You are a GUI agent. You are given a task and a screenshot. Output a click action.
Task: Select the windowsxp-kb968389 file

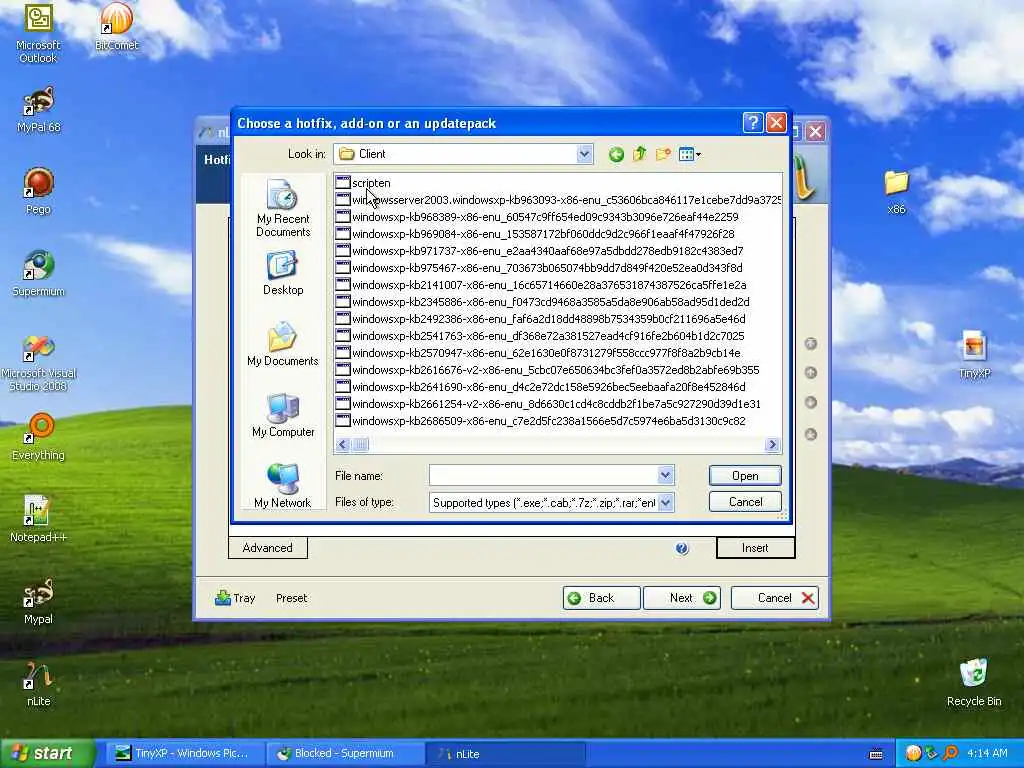(x=537, y=217)
